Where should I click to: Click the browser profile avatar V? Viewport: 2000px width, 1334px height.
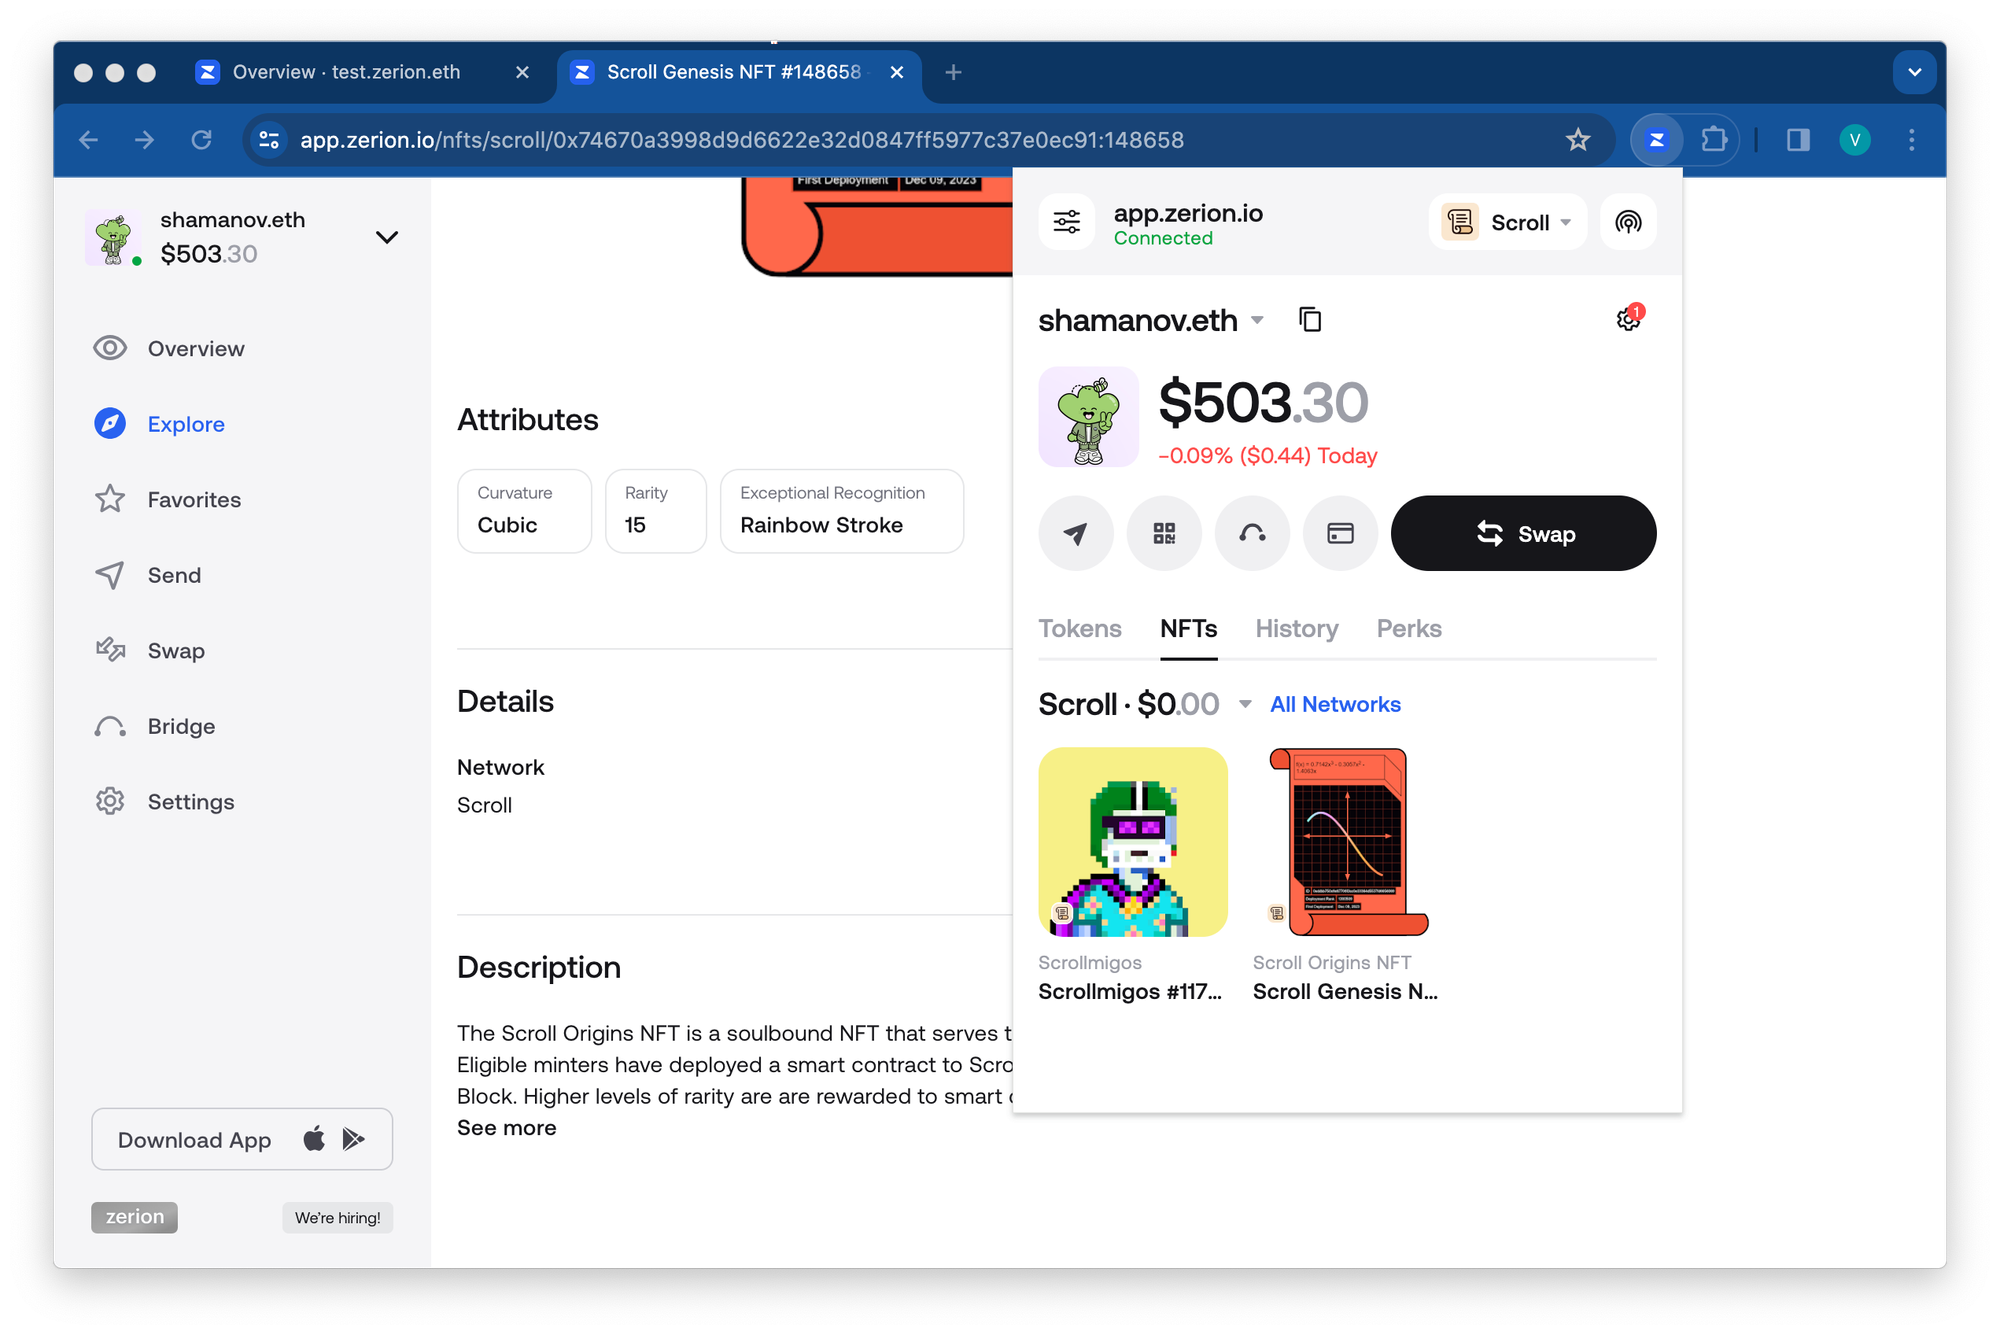point(1855,140)
